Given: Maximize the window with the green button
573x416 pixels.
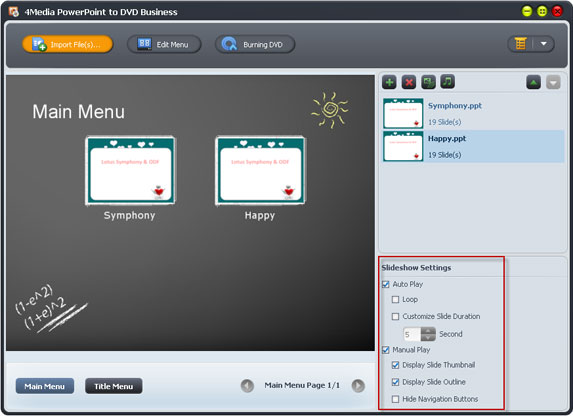Looking at the screenshot, I should [542, 11].
